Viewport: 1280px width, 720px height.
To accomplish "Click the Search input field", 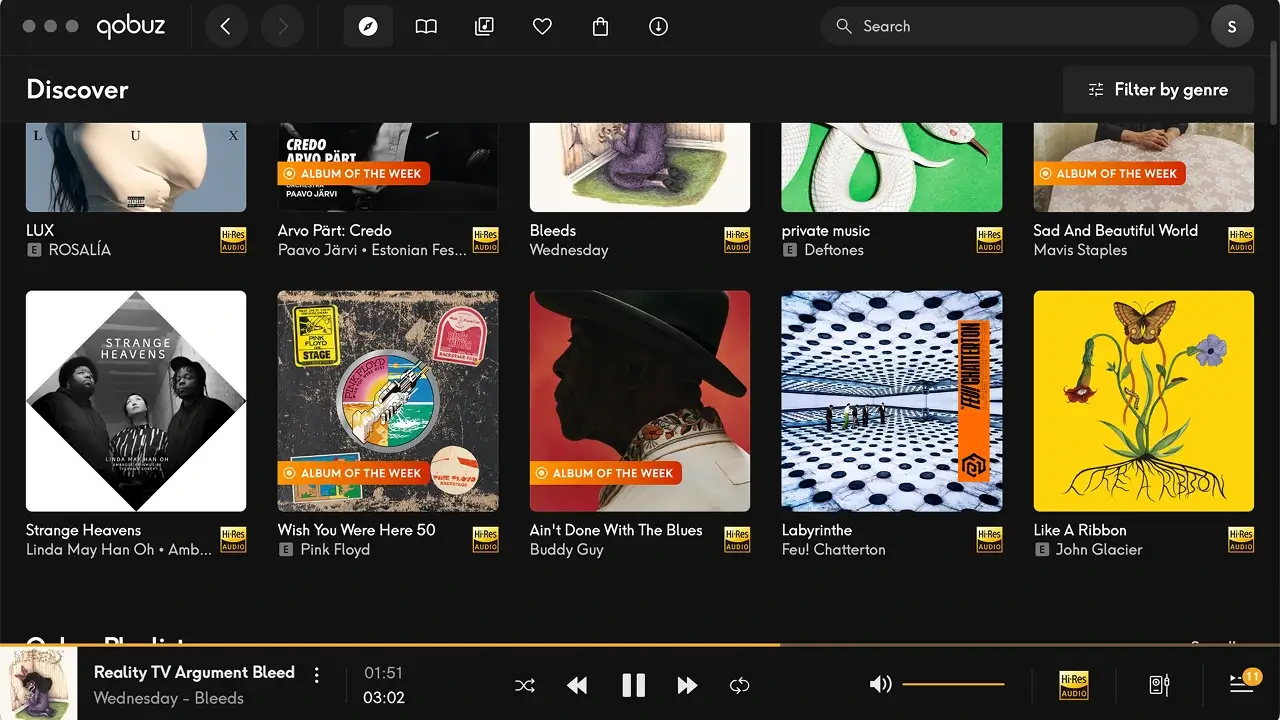I will coord(1010,27).
